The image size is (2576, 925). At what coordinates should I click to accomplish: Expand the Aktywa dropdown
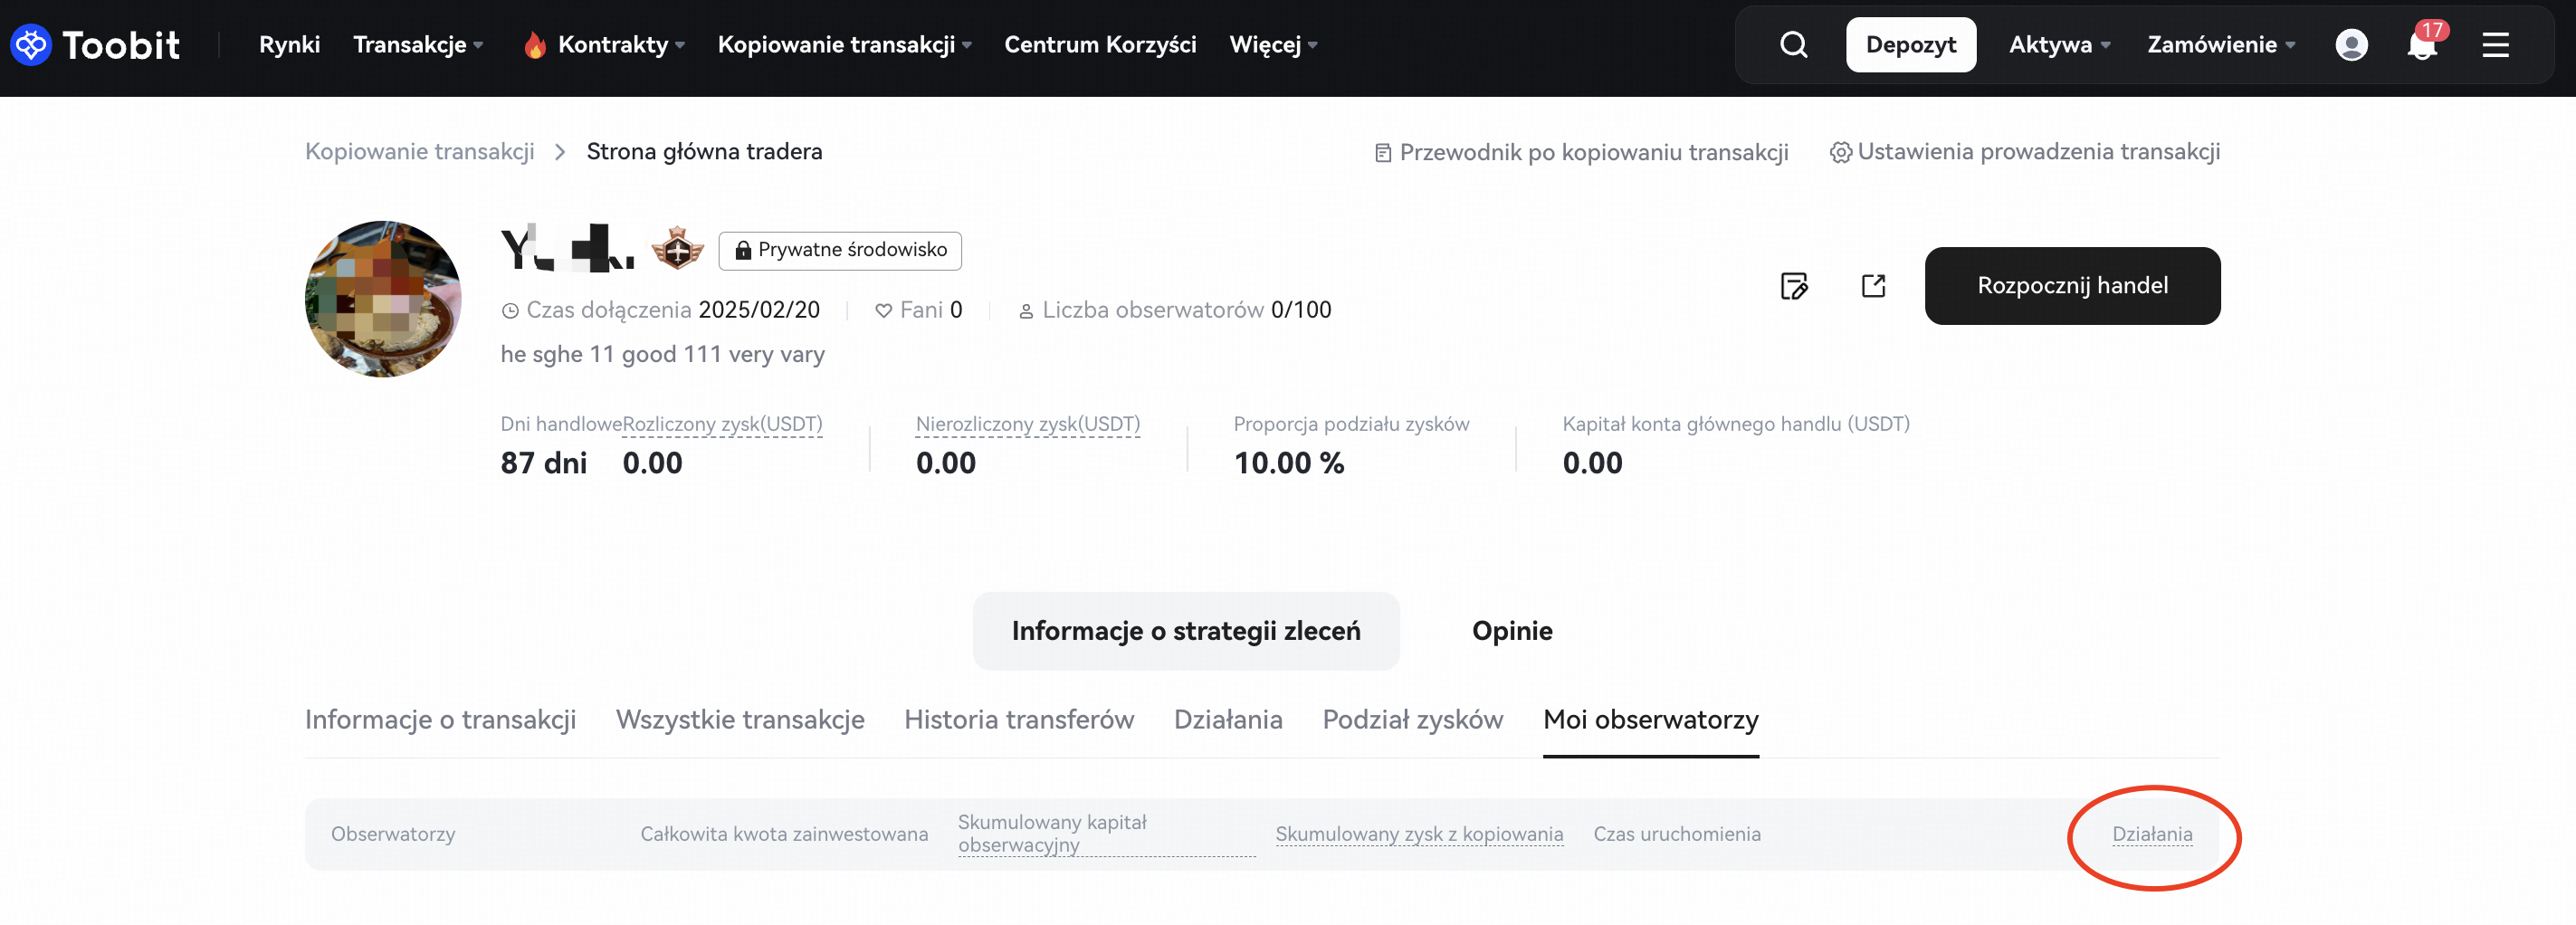coord(2059,45)
